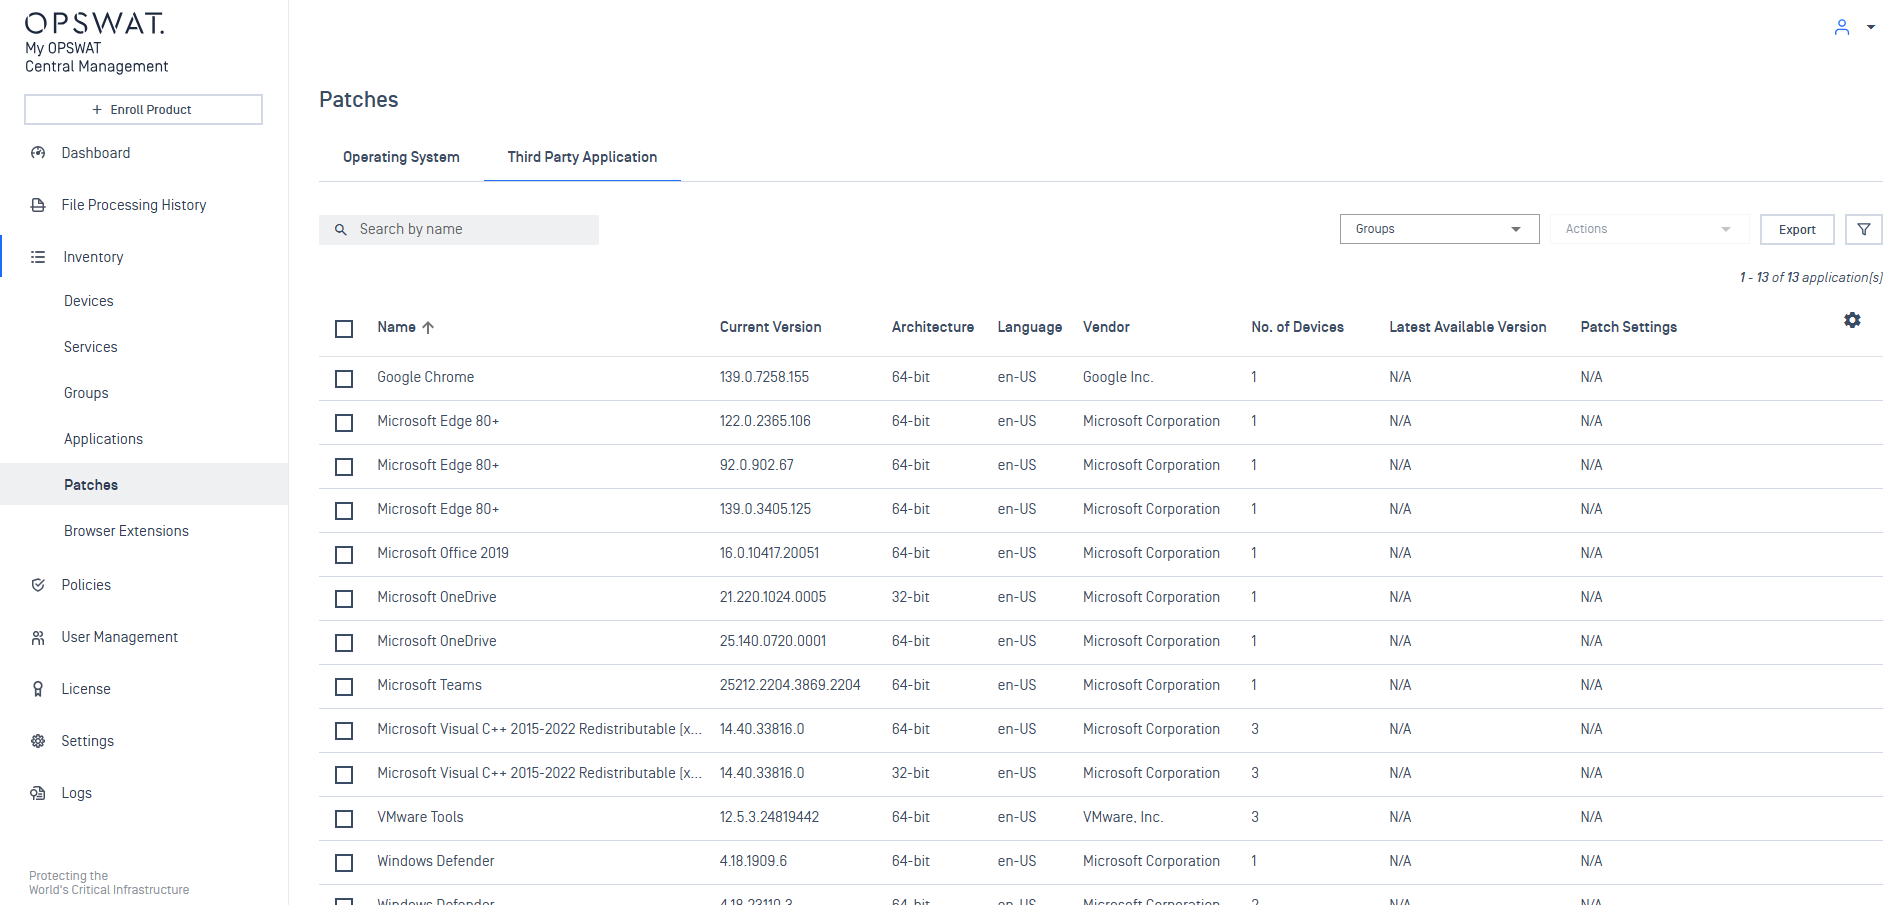Click the user account icon top right
The height and width of the screenshot is (905, 1894).
(1841, 27)
